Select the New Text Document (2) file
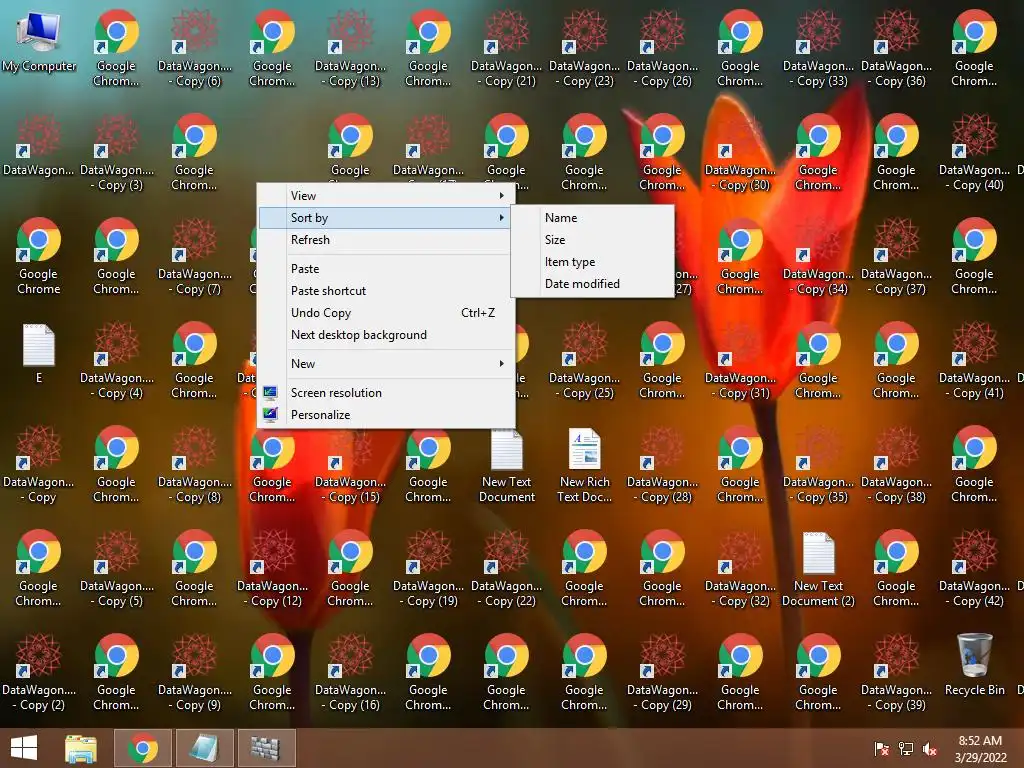This screenshot has width=1024, height=768. pyautogui.click(x=818, y=569)
